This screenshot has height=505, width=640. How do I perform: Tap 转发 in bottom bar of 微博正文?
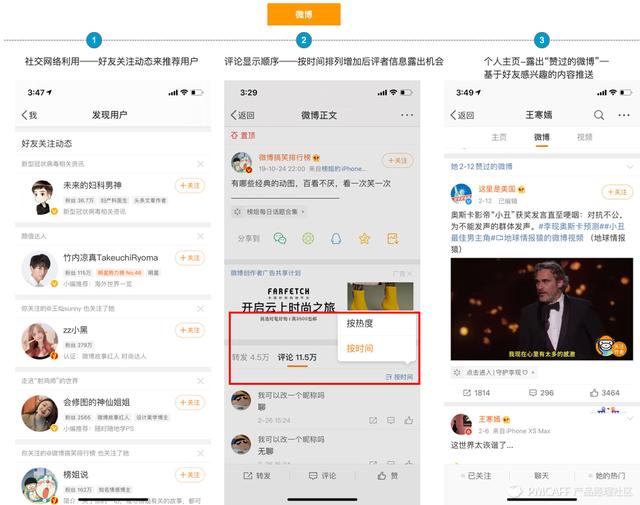pyautogui.click(x=257, y=476)
